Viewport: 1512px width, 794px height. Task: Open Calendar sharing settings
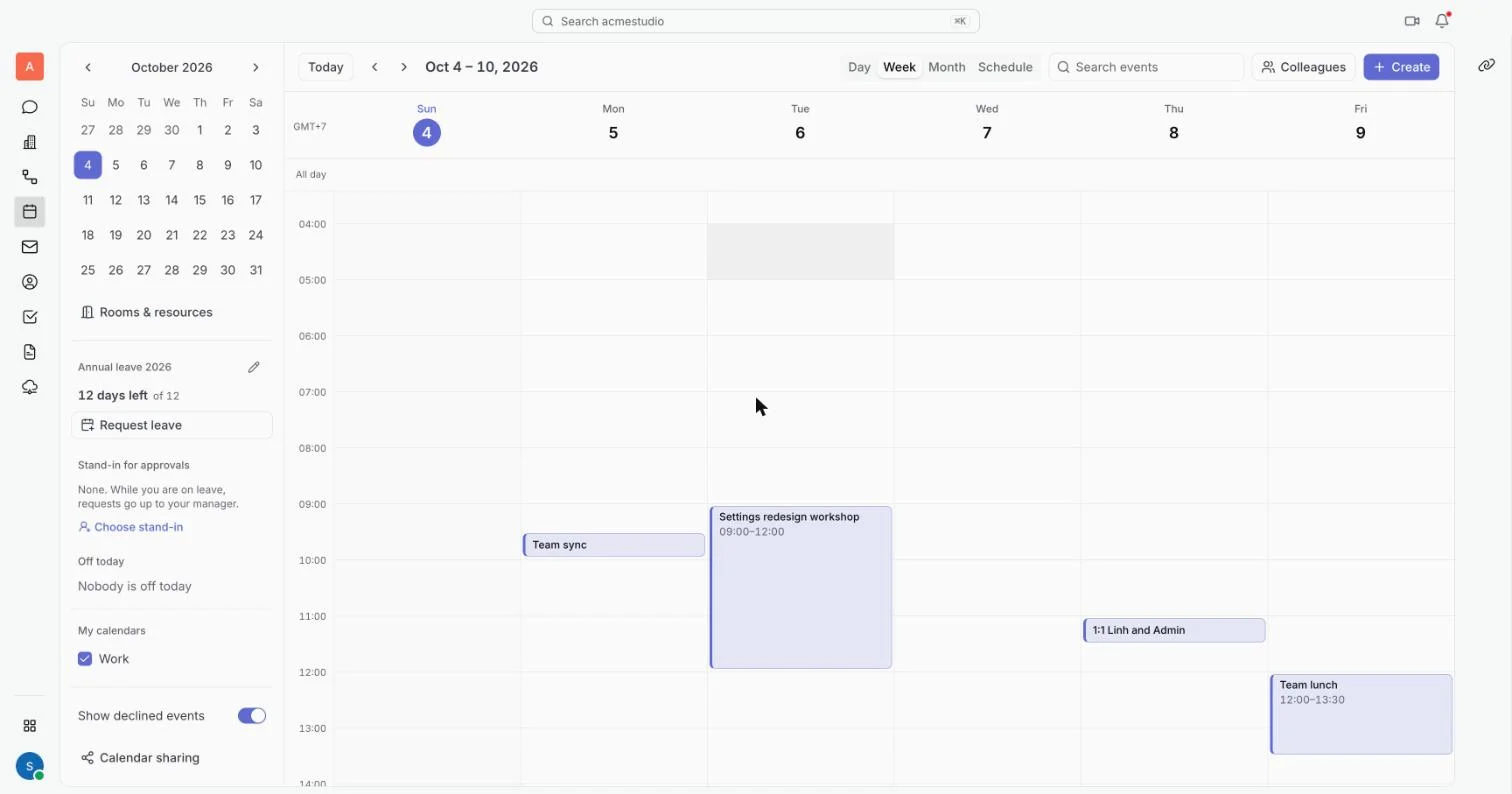[141, 758]
